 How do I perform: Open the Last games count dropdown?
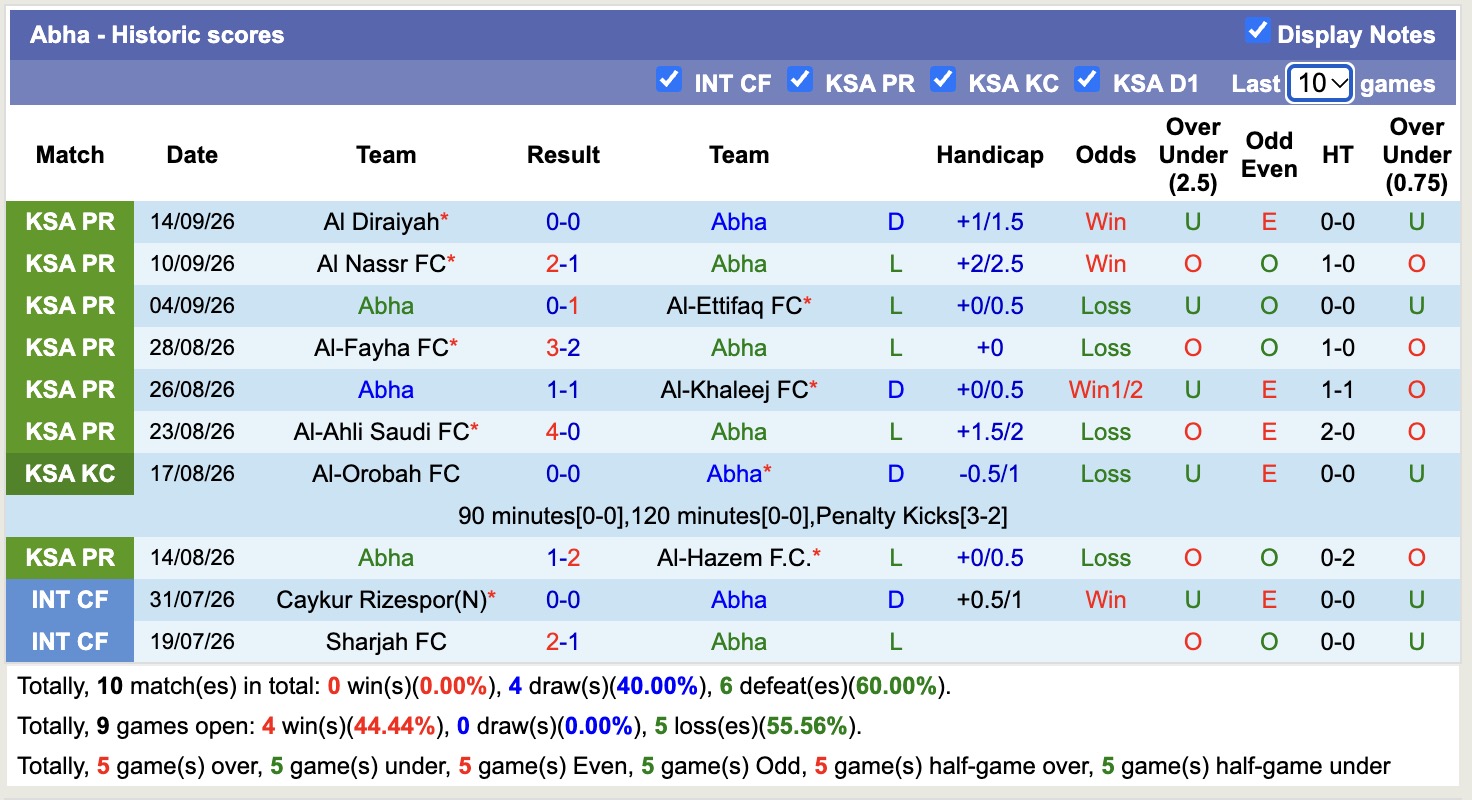pos(1320,83)
